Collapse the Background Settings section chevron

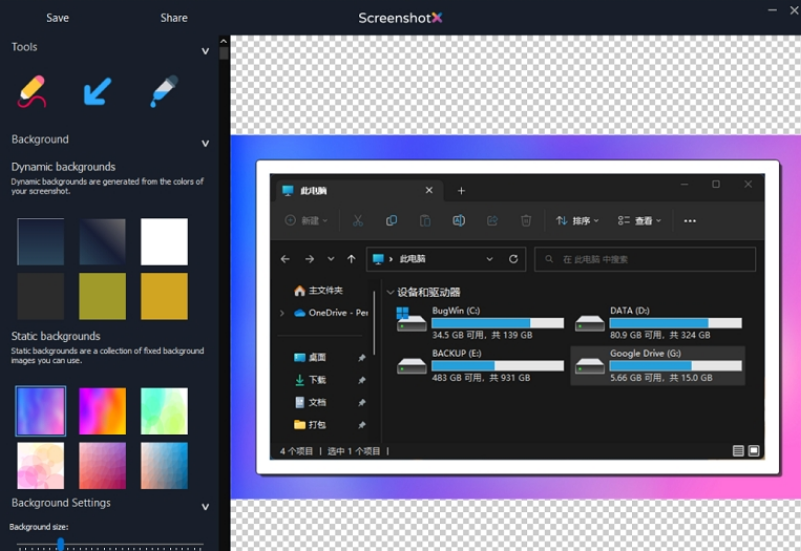click(x=205, y=507)
